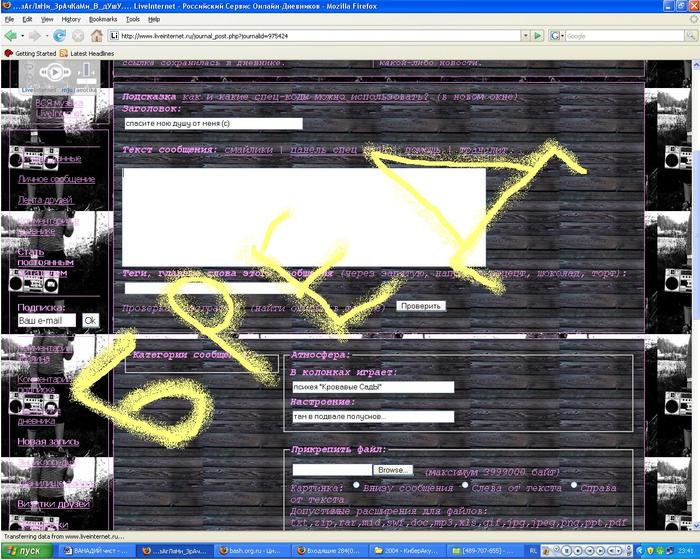This screenshot has height=560, width=700.
Task: Click the Forward navigation arrow
Action: tap(34, 36)
